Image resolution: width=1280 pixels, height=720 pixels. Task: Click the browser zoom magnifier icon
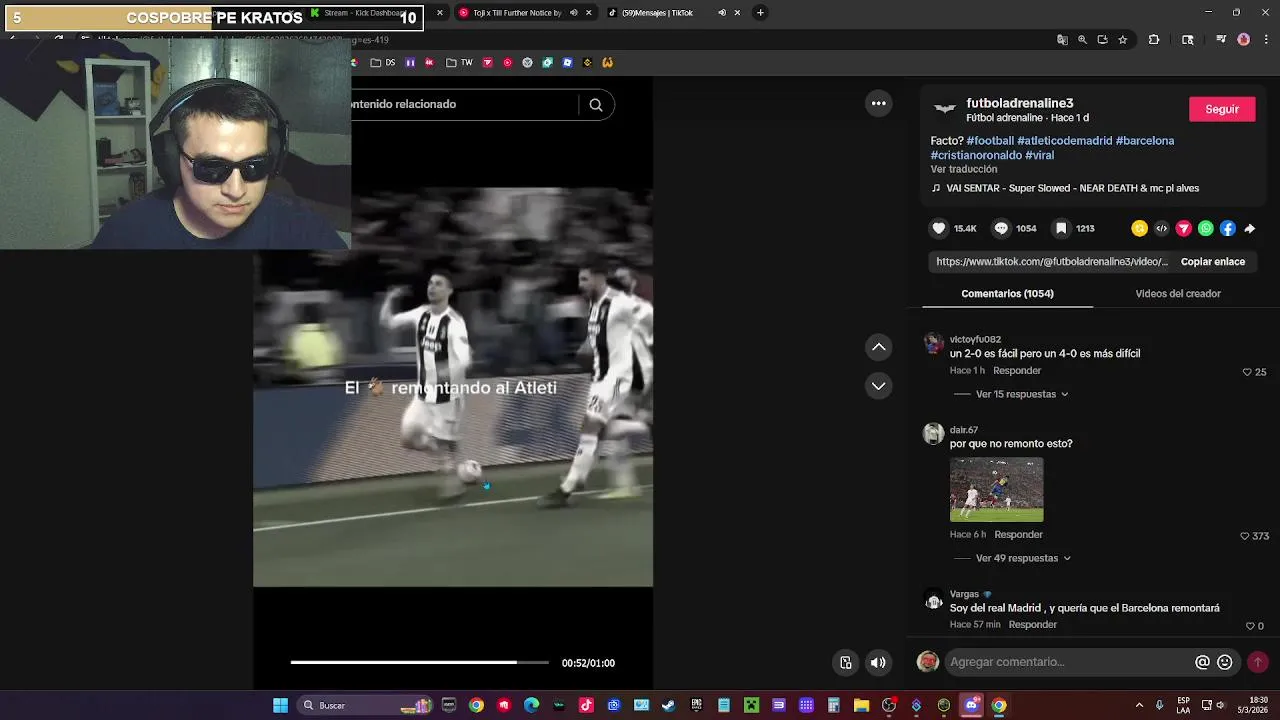pos(1082,40)
